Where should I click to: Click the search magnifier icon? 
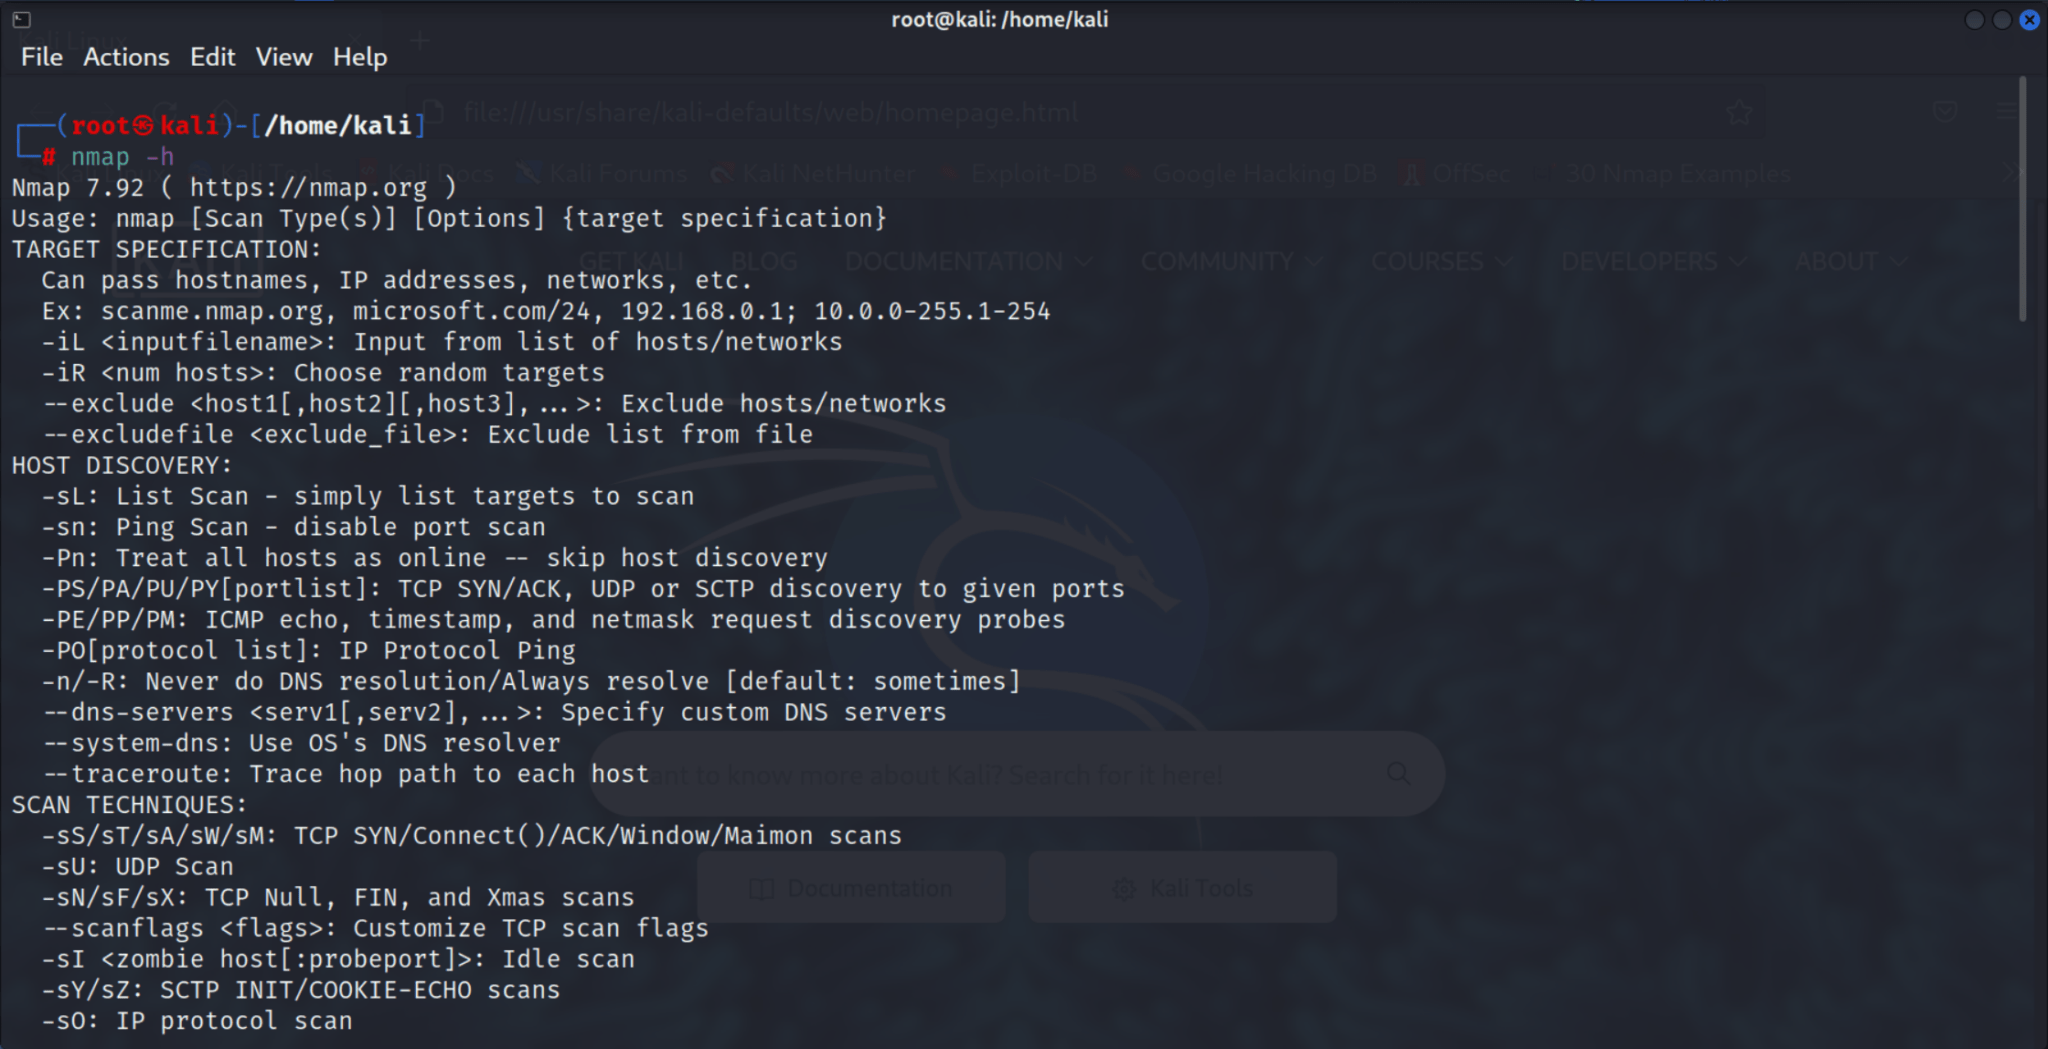[x=1400, y=773]
